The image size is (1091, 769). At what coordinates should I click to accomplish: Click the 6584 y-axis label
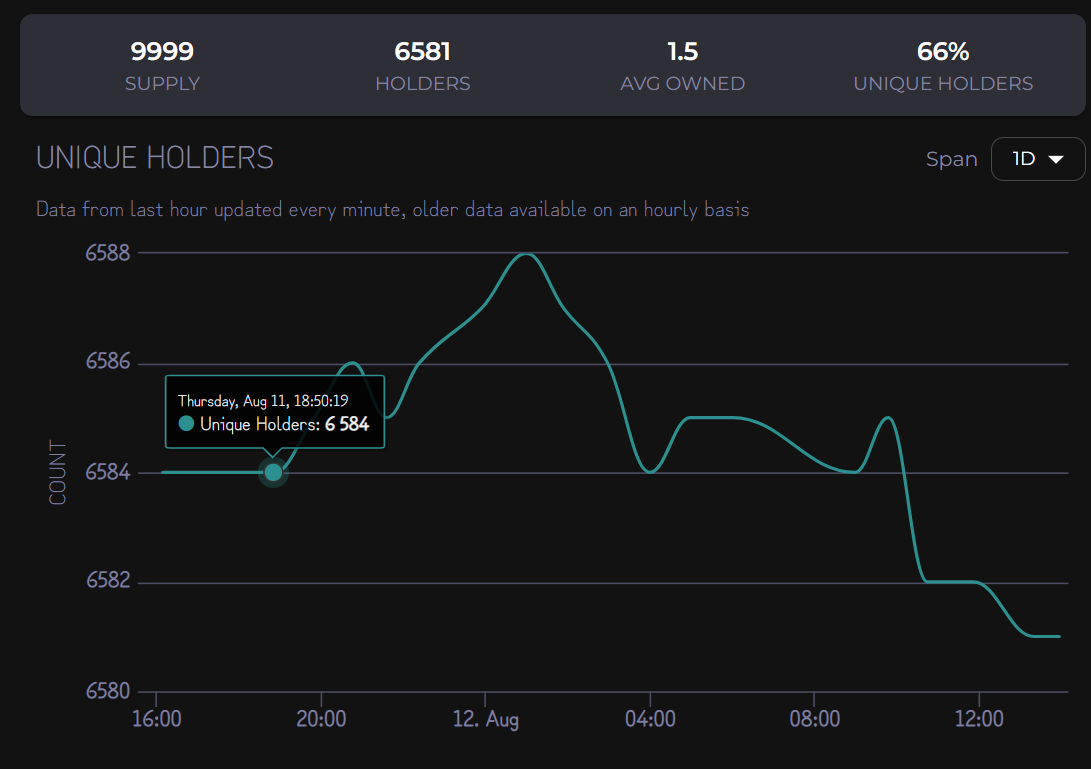(x=108, y=473)
